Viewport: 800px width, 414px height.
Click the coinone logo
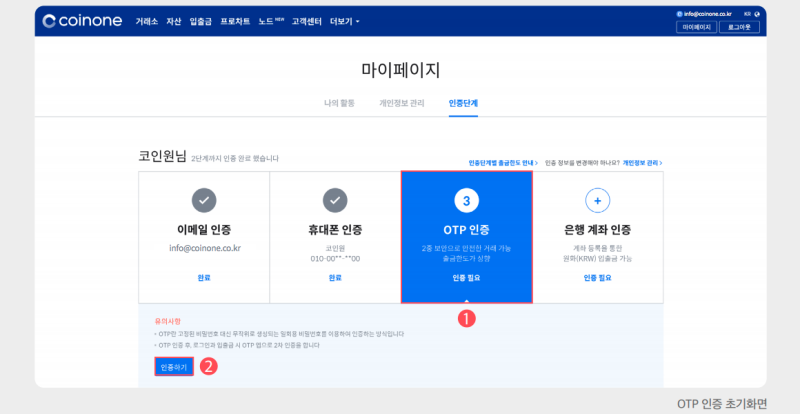(82, 21)
